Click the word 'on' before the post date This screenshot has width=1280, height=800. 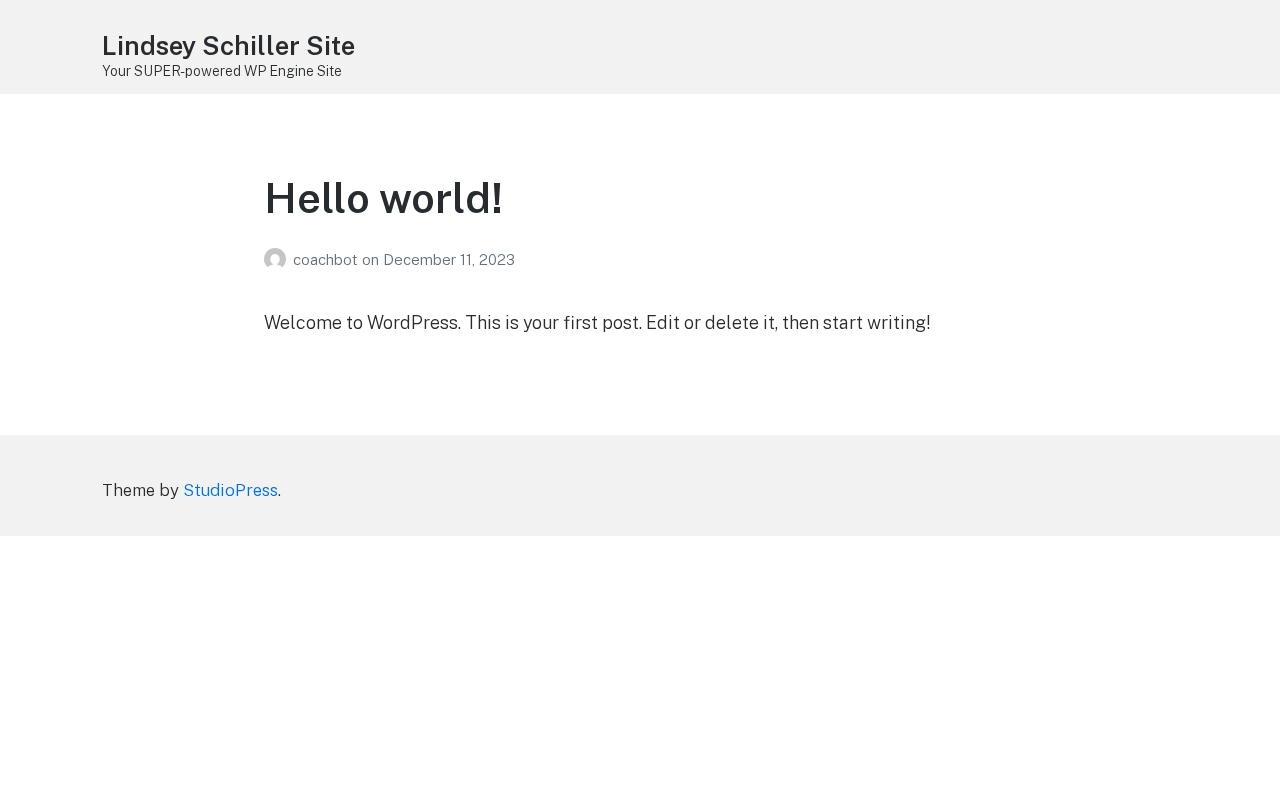pos(370,260)
